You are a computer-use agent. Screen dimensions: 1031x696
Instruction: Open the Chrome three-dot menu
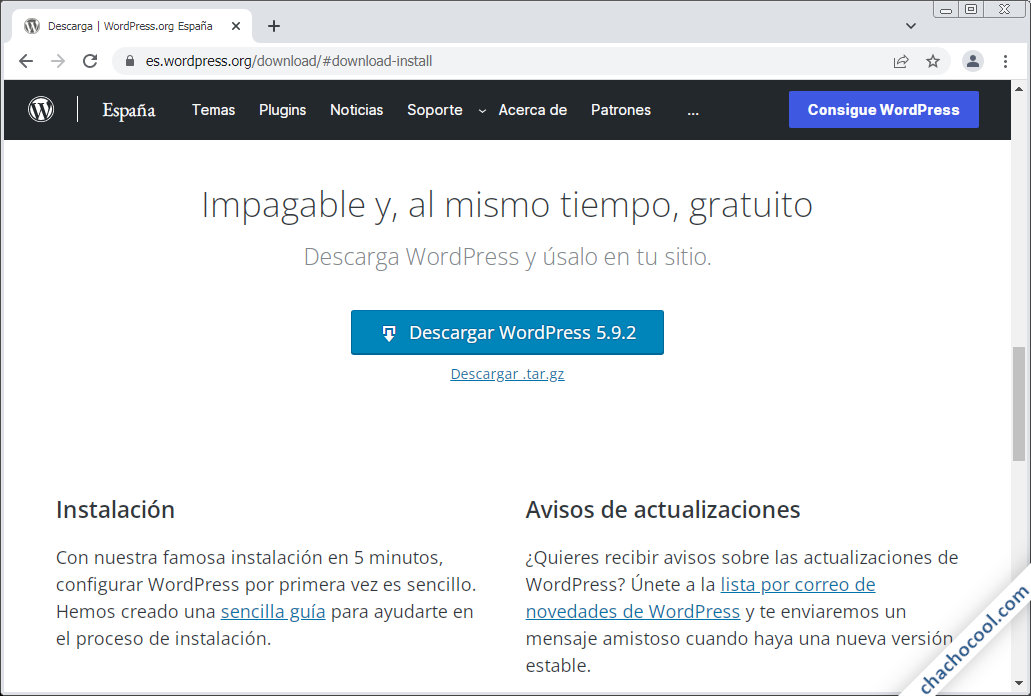(x=1005, y=61)
